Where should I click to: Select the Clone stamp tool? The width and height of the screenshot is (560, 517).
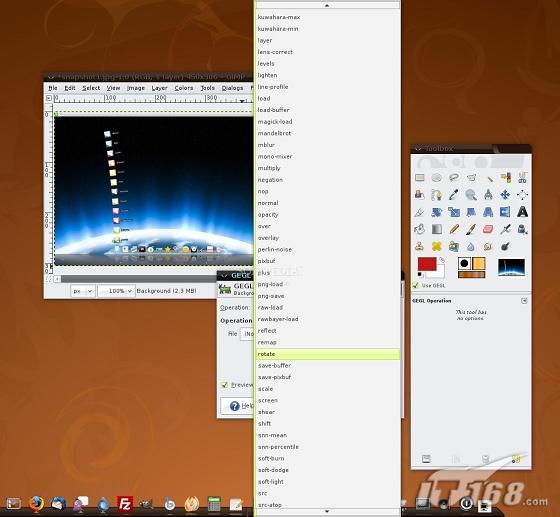[420, 246]
